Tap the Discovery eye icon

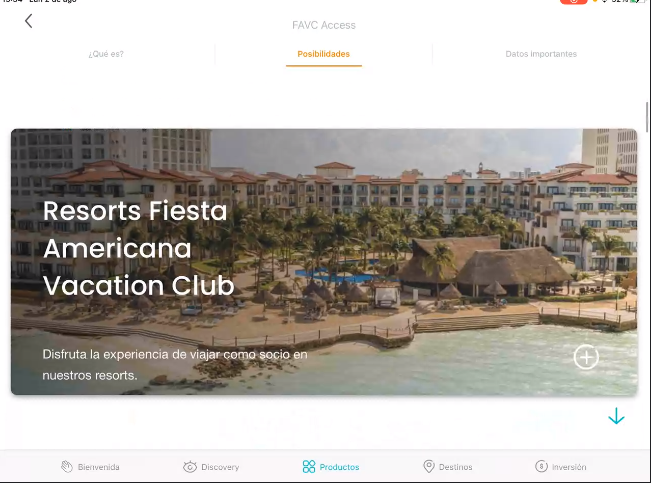(x=190, y=467)
